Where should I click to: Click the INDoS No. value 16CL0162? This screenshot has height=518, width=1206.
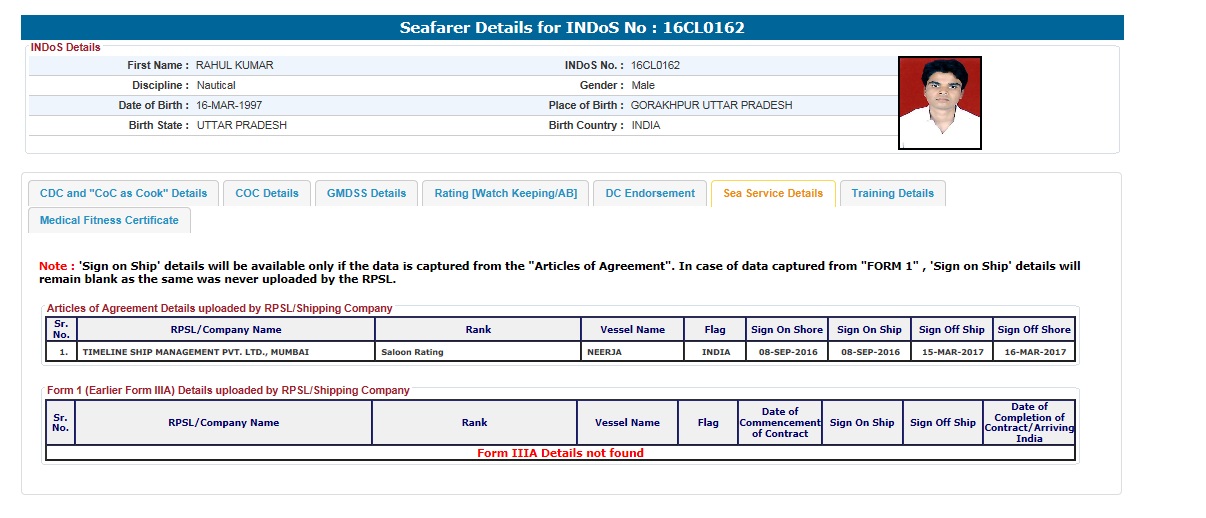click(655, 66)
